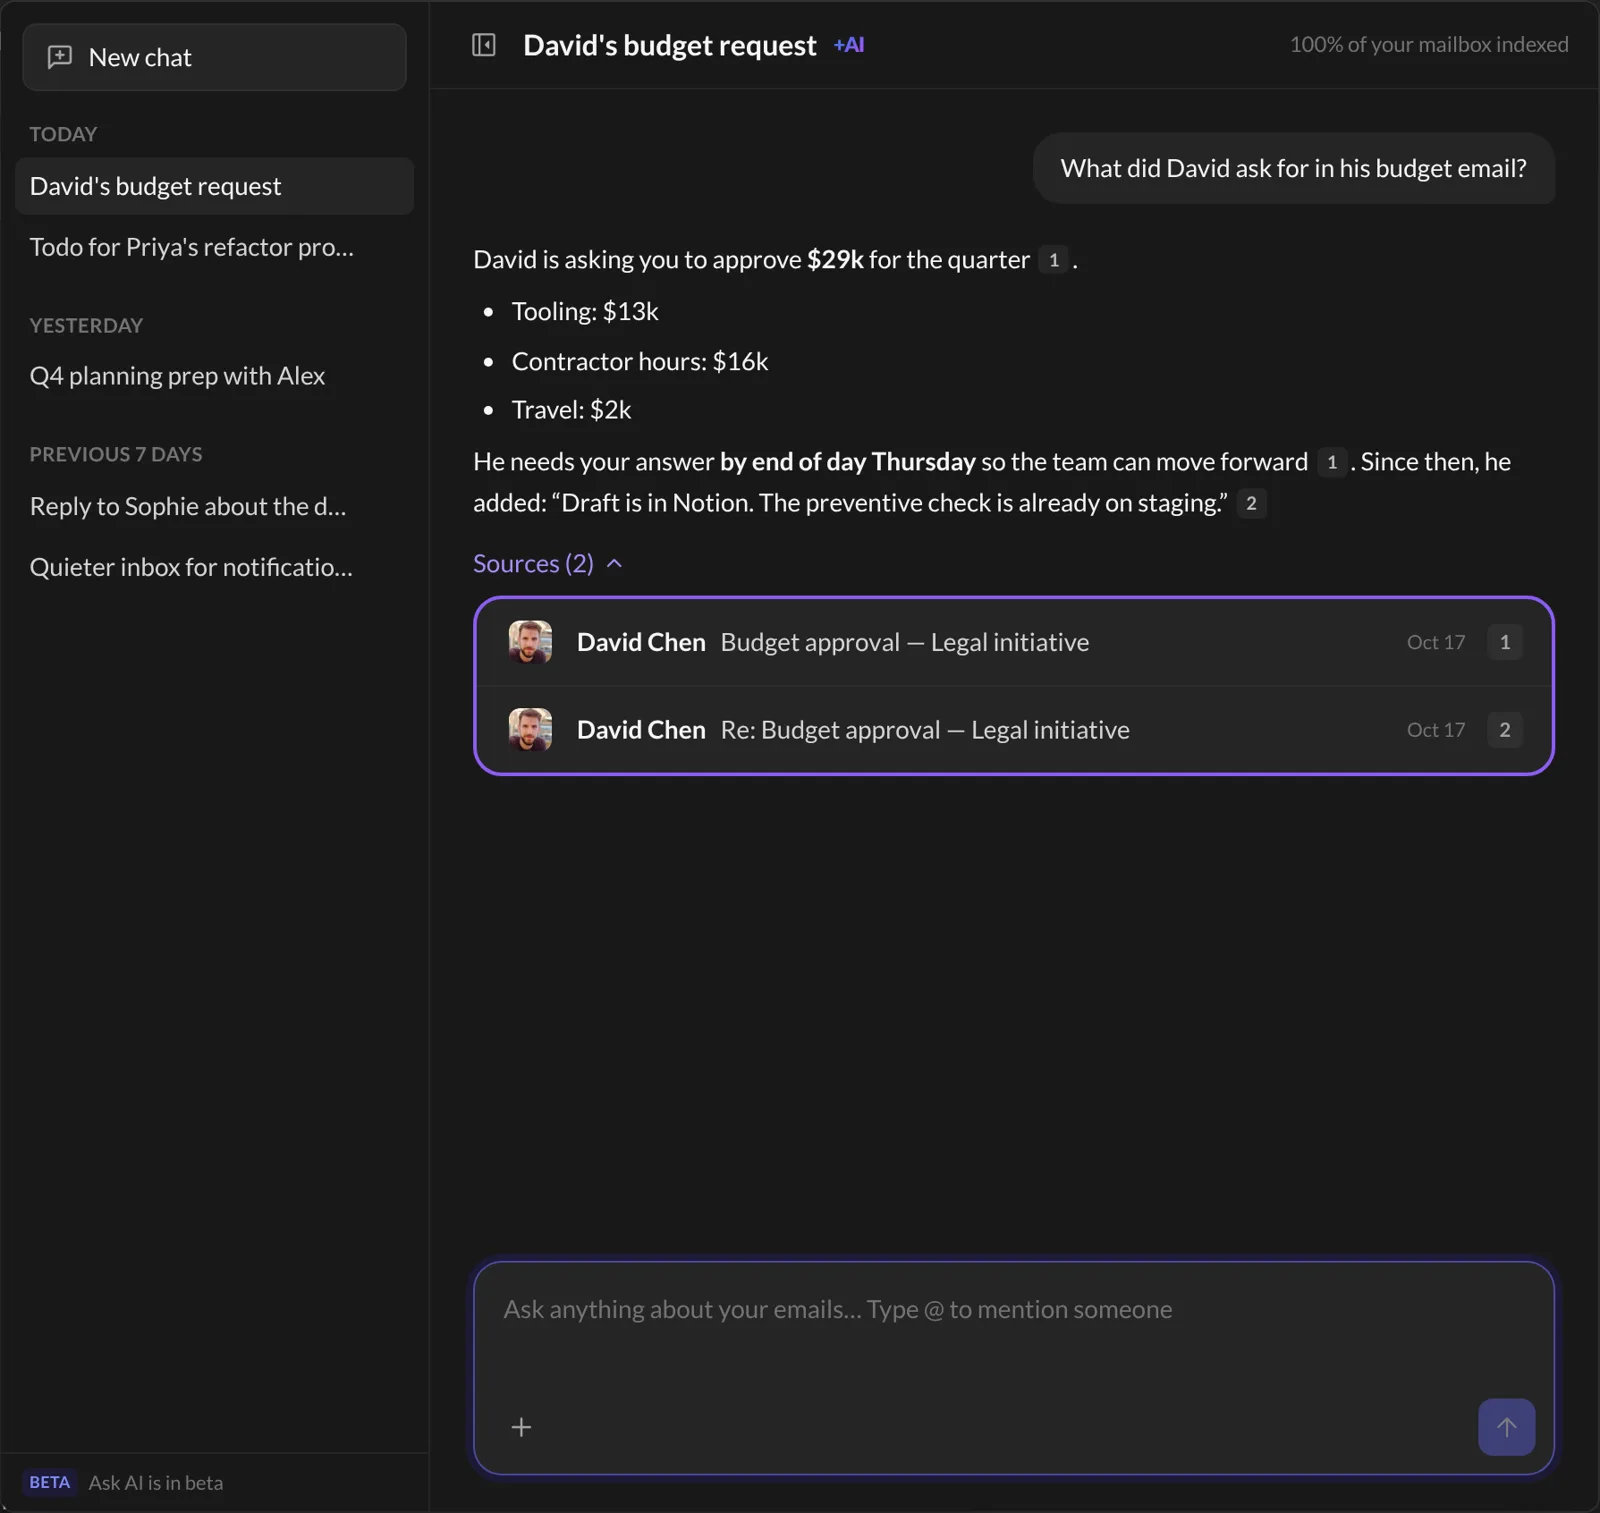Open Budget approval — Legal initiative email
The image size is (1600, 1513).
click(x=1014, y=642)
